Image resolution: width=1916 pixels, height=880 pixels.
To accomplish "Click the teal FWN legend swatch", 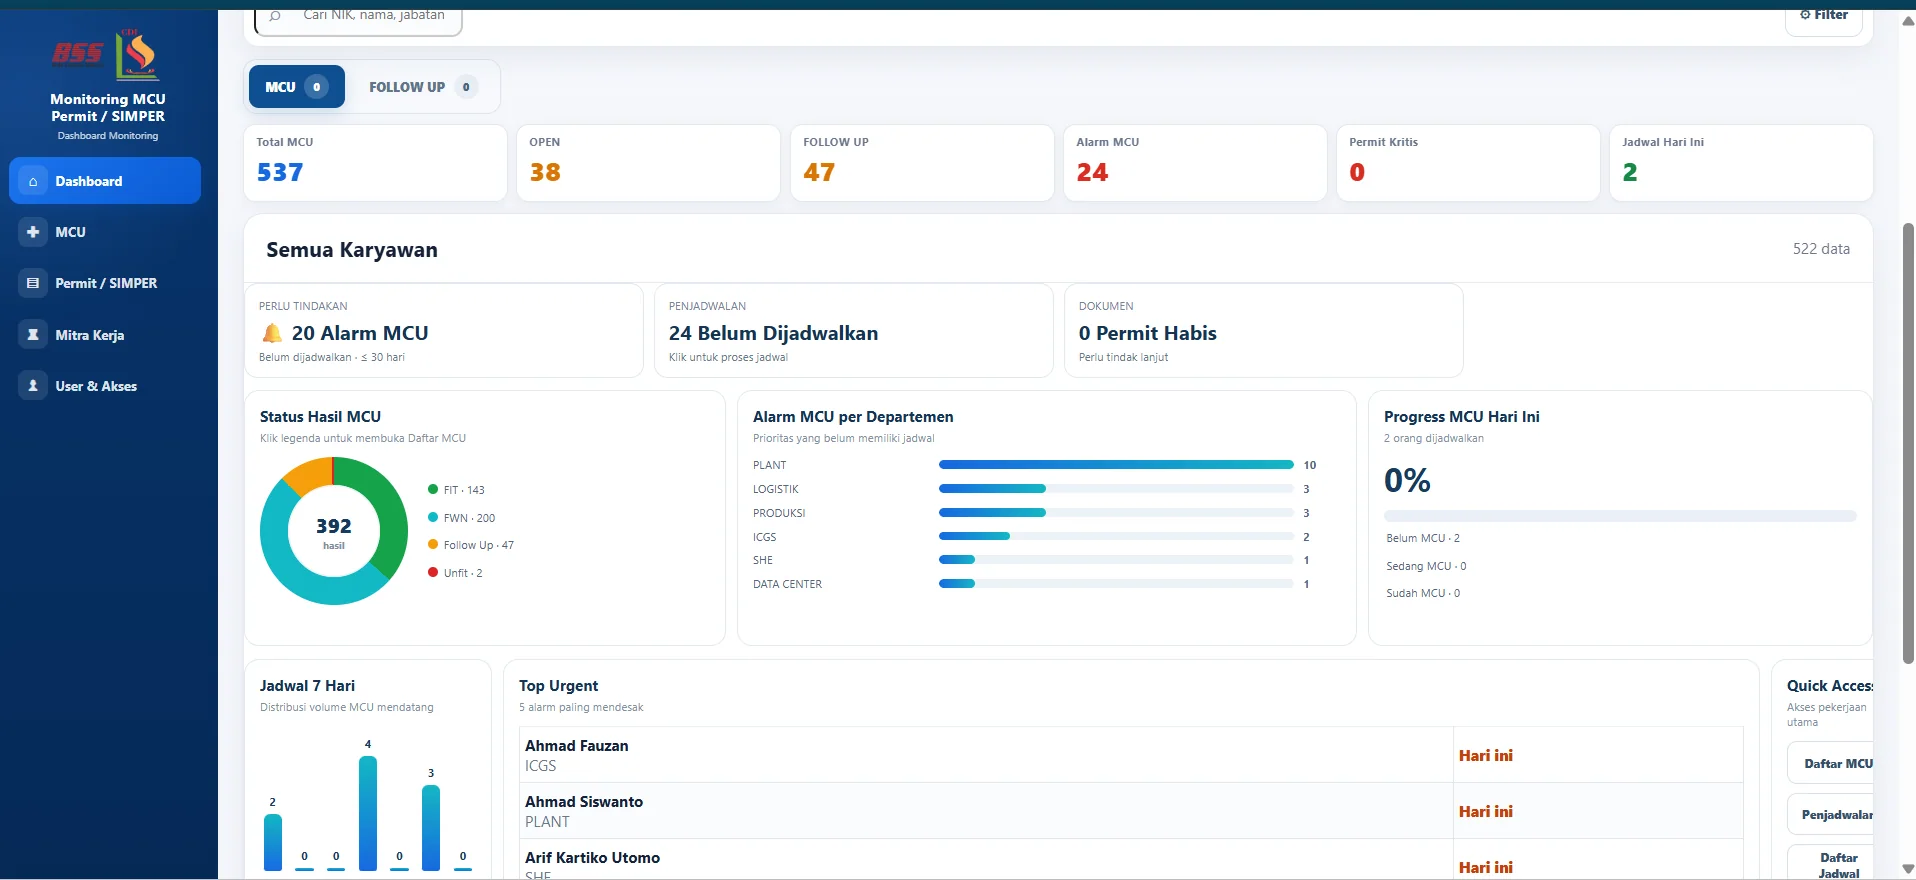I will coord(433,517).
